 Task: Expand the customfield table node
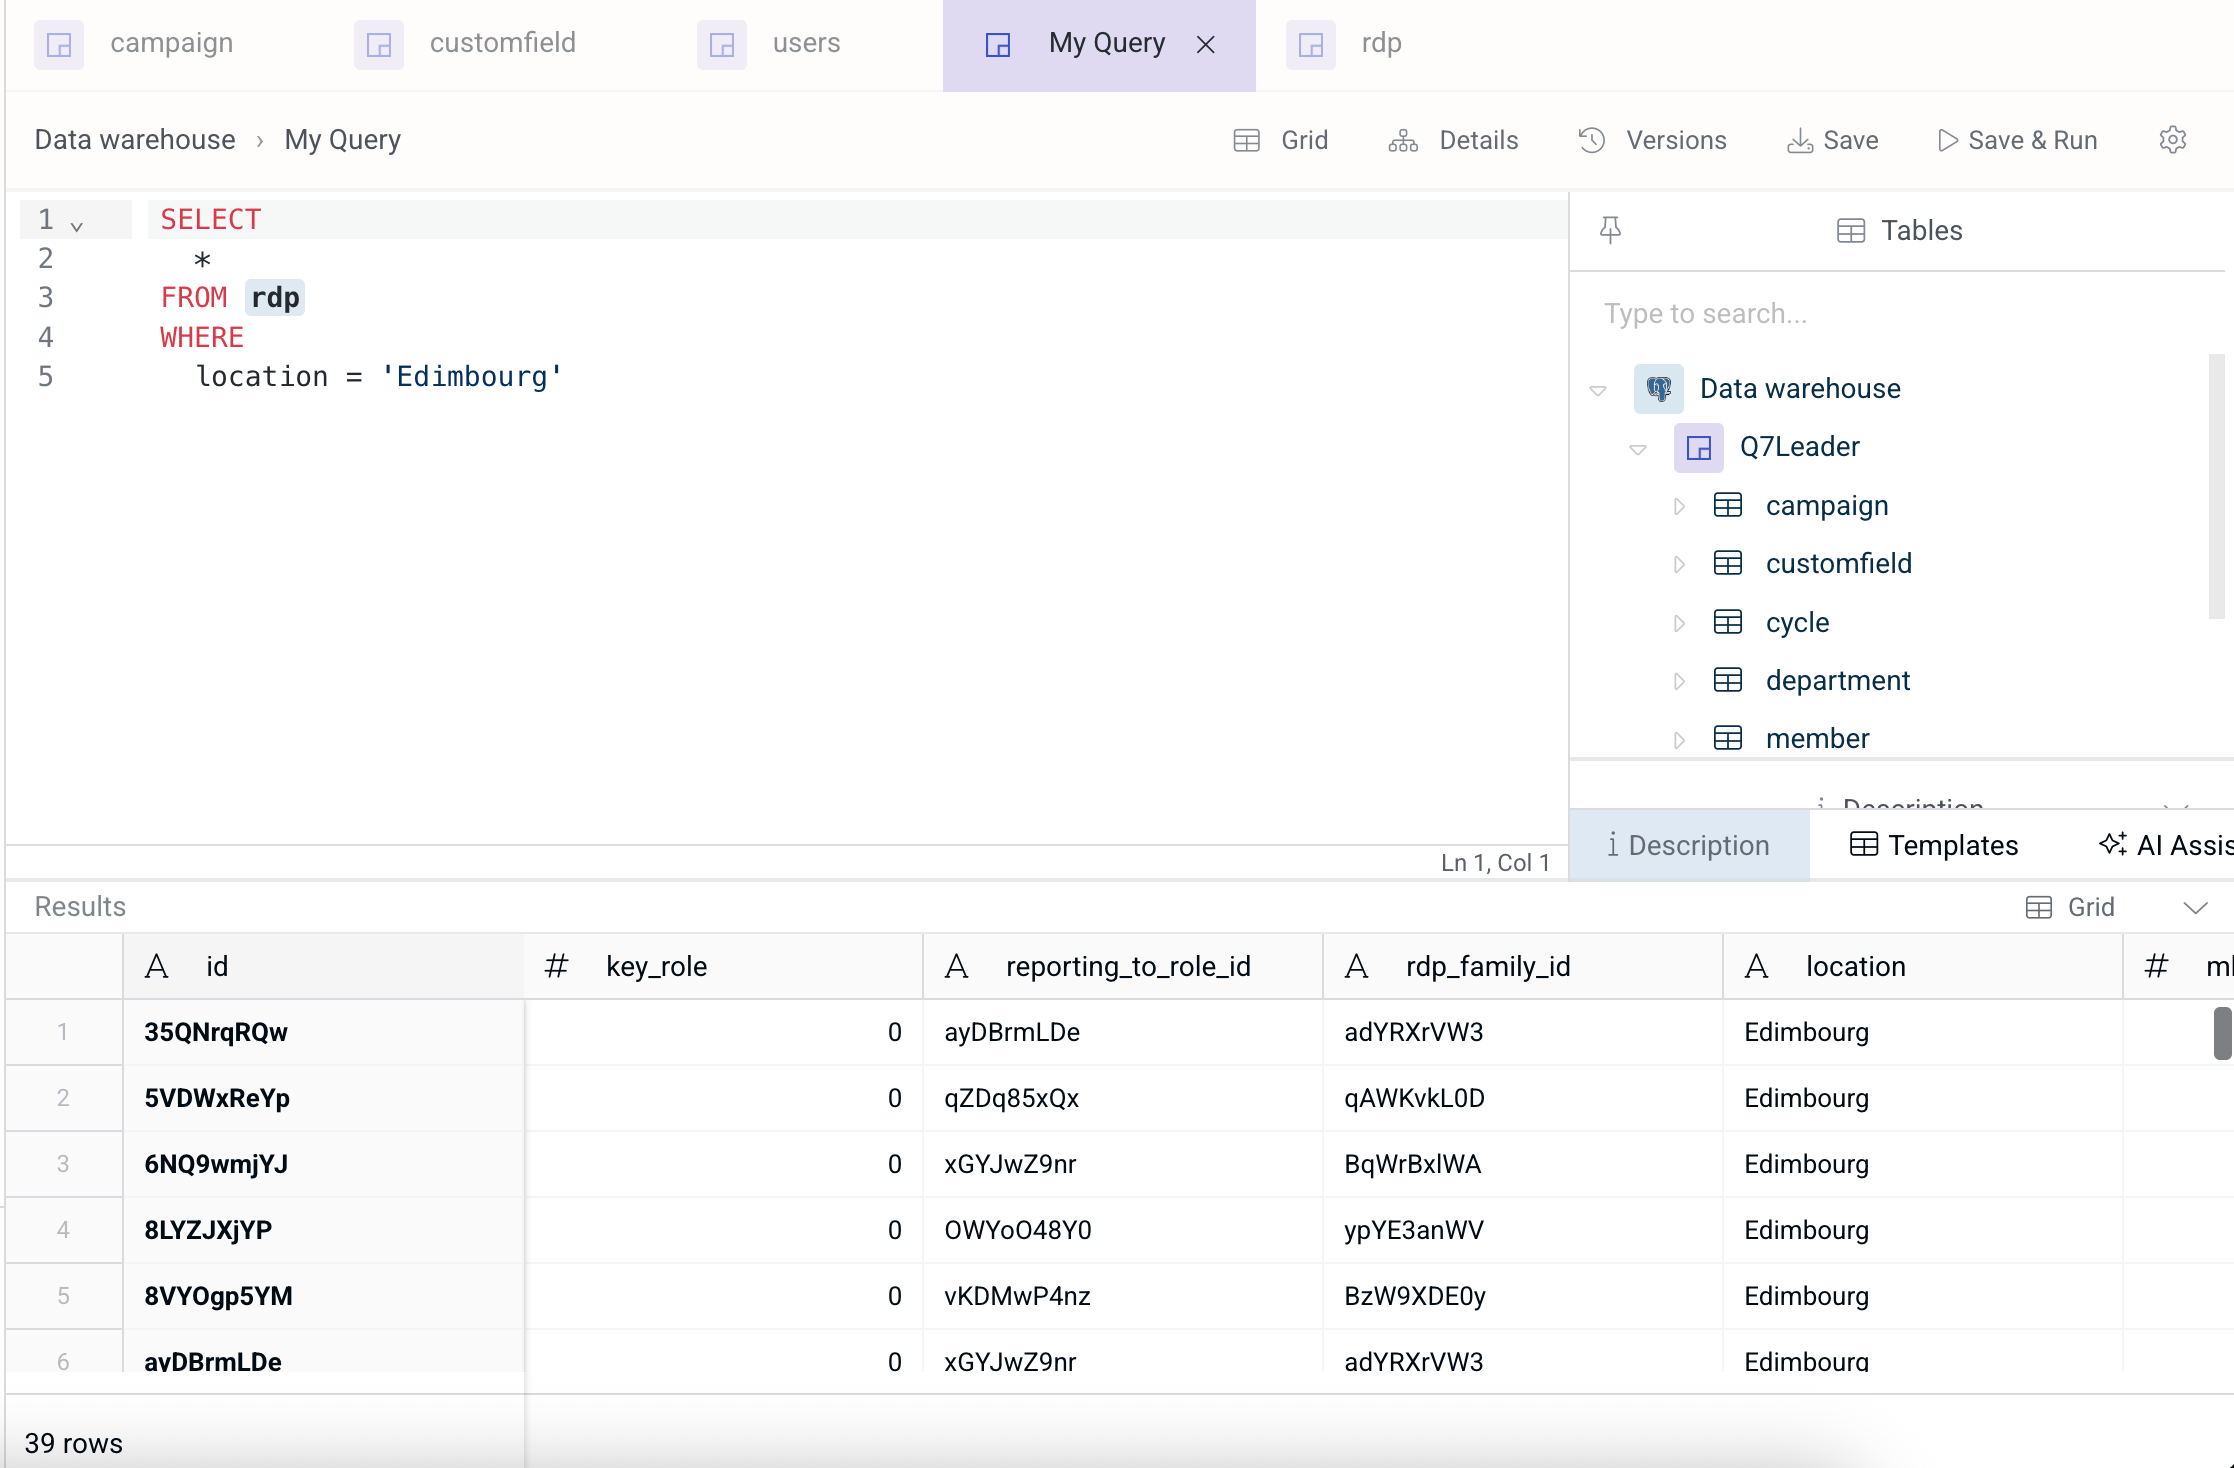click(x=1679, y=564)
